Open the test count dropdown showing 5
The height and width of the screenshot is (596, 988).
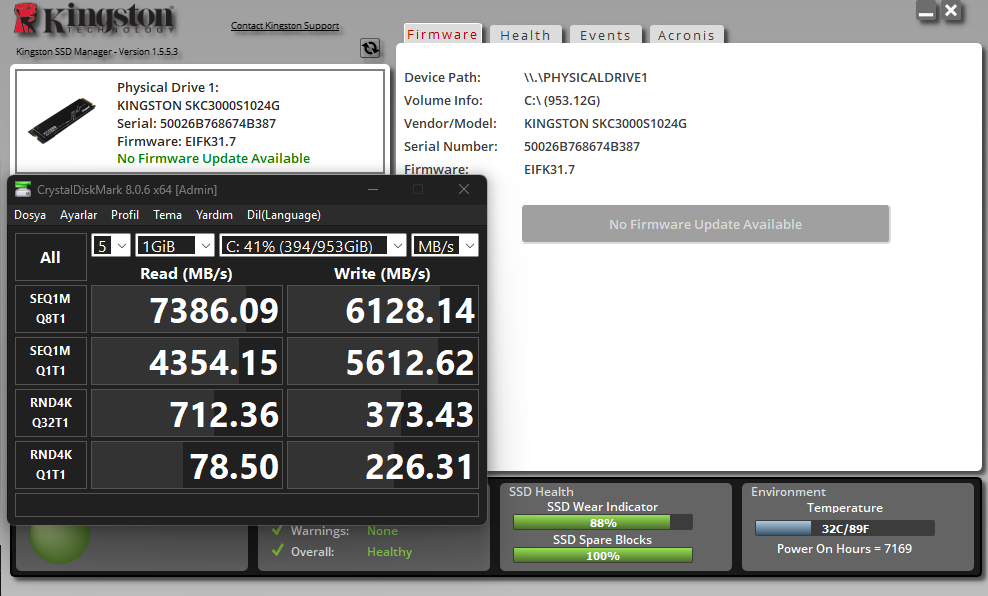click(111, 246)
